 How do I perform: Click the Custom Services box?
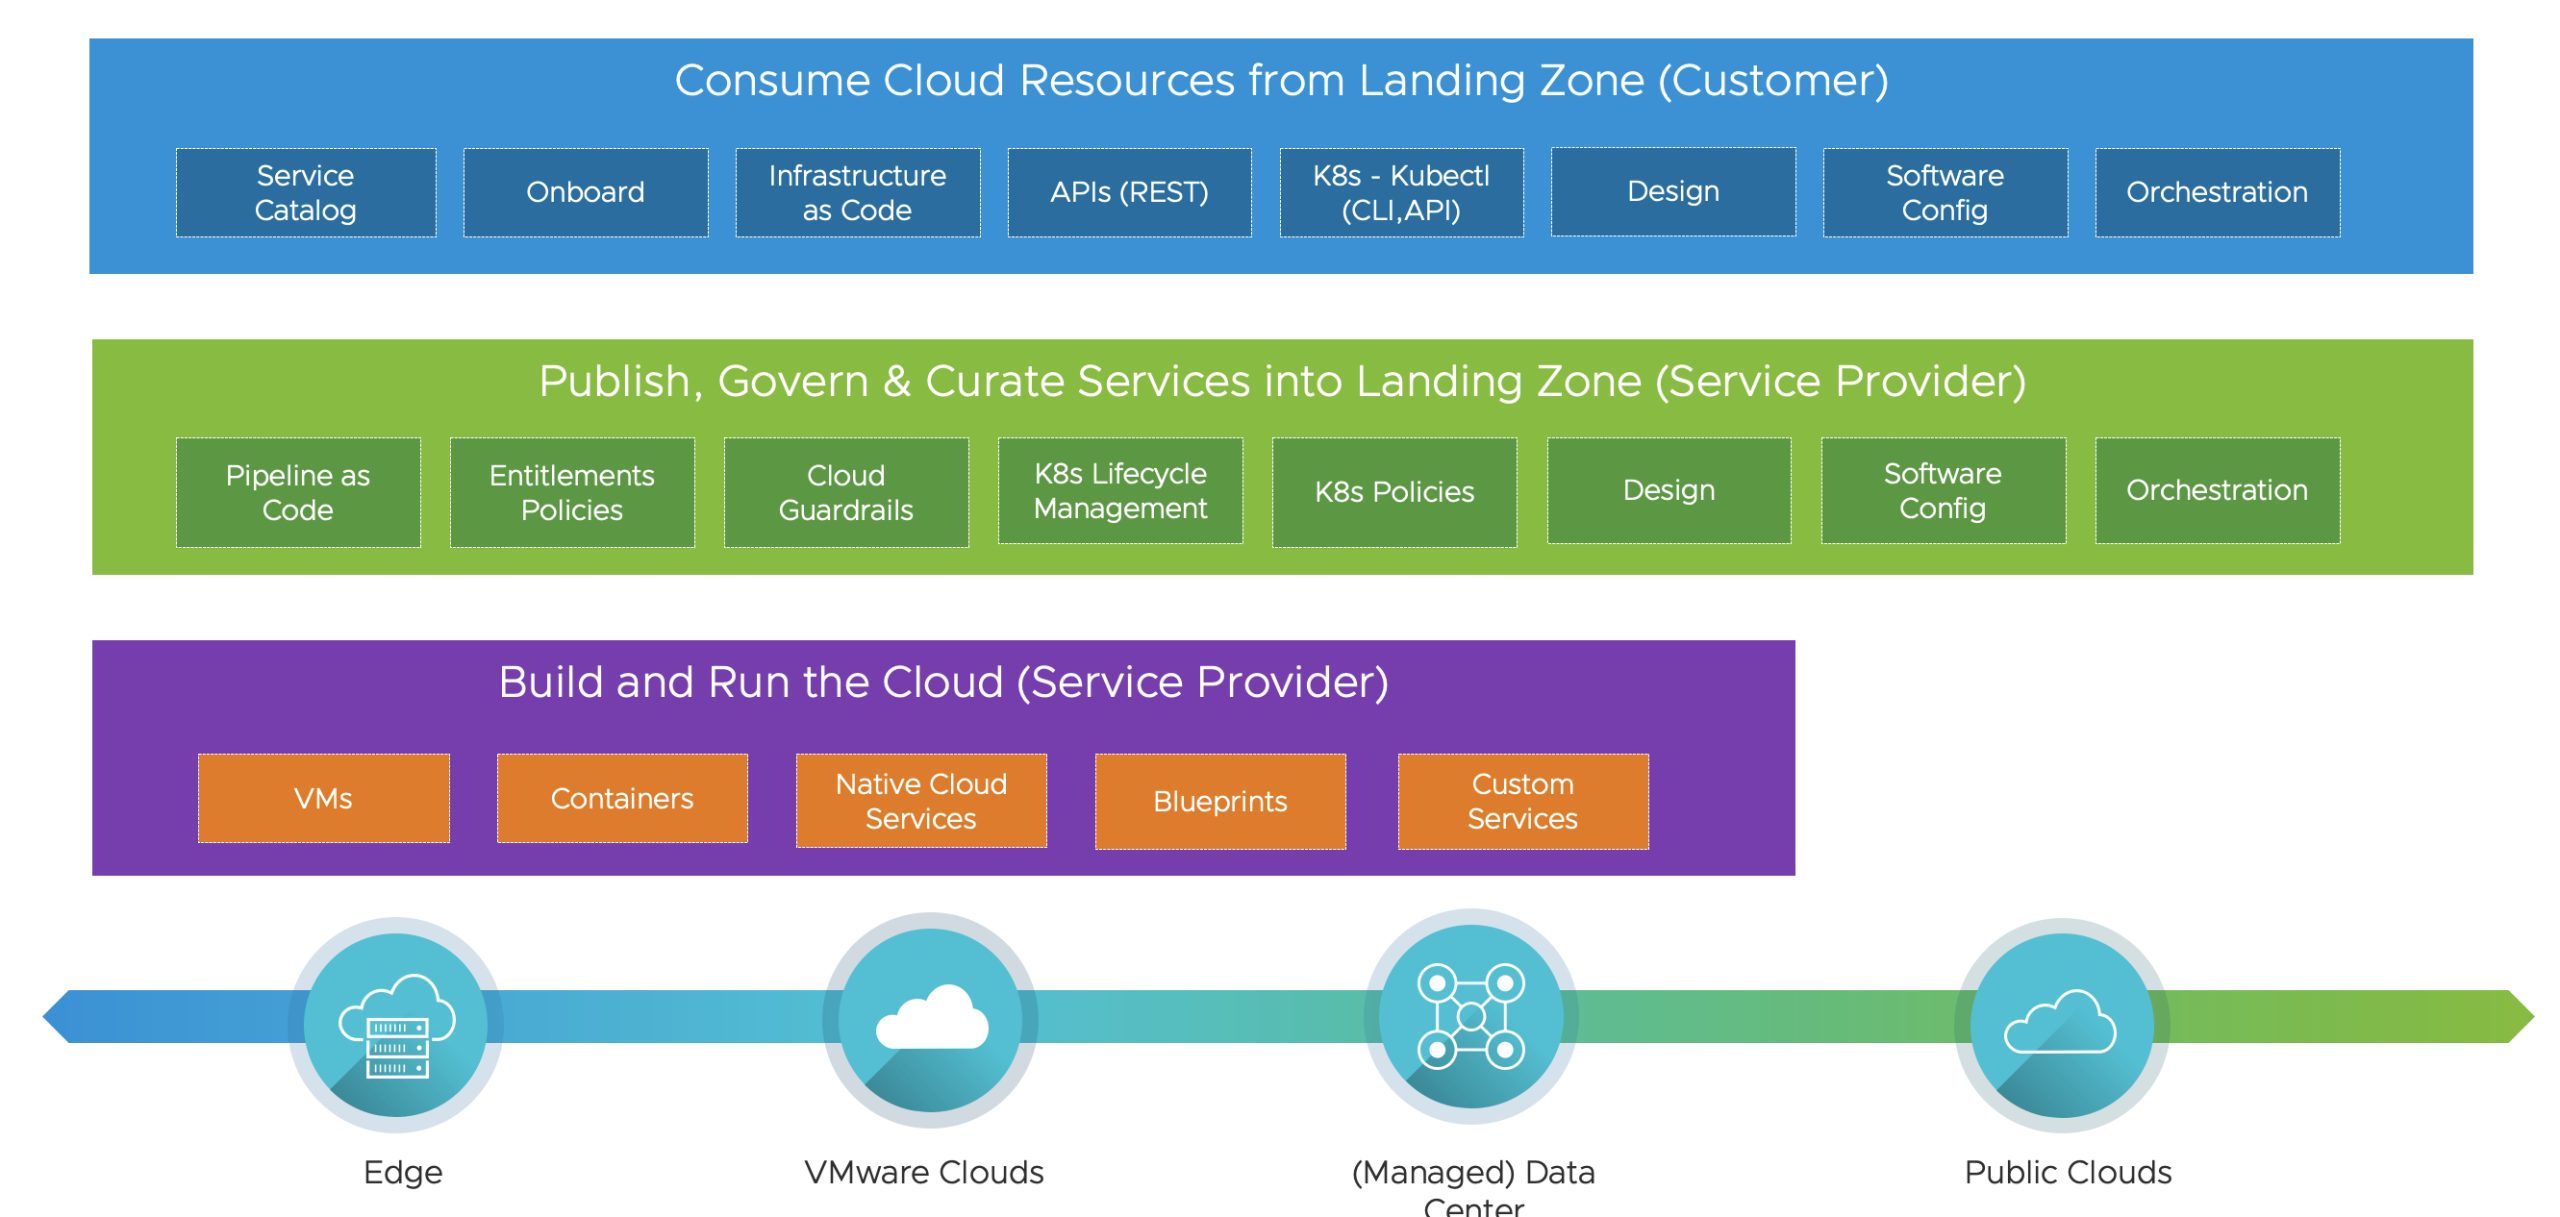(1522, 801)
